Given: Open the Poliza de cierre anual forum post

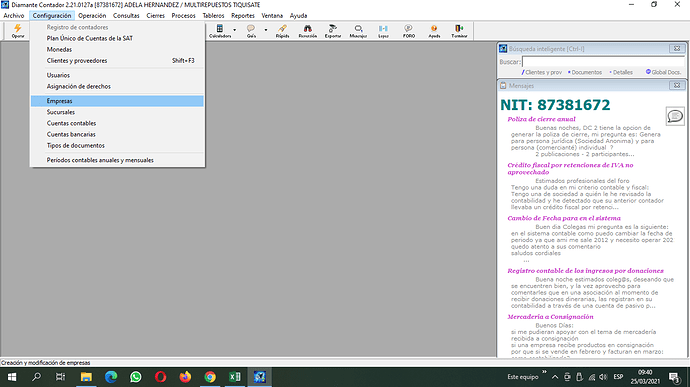Looking at the screenshot, I should tap(541, 119).
